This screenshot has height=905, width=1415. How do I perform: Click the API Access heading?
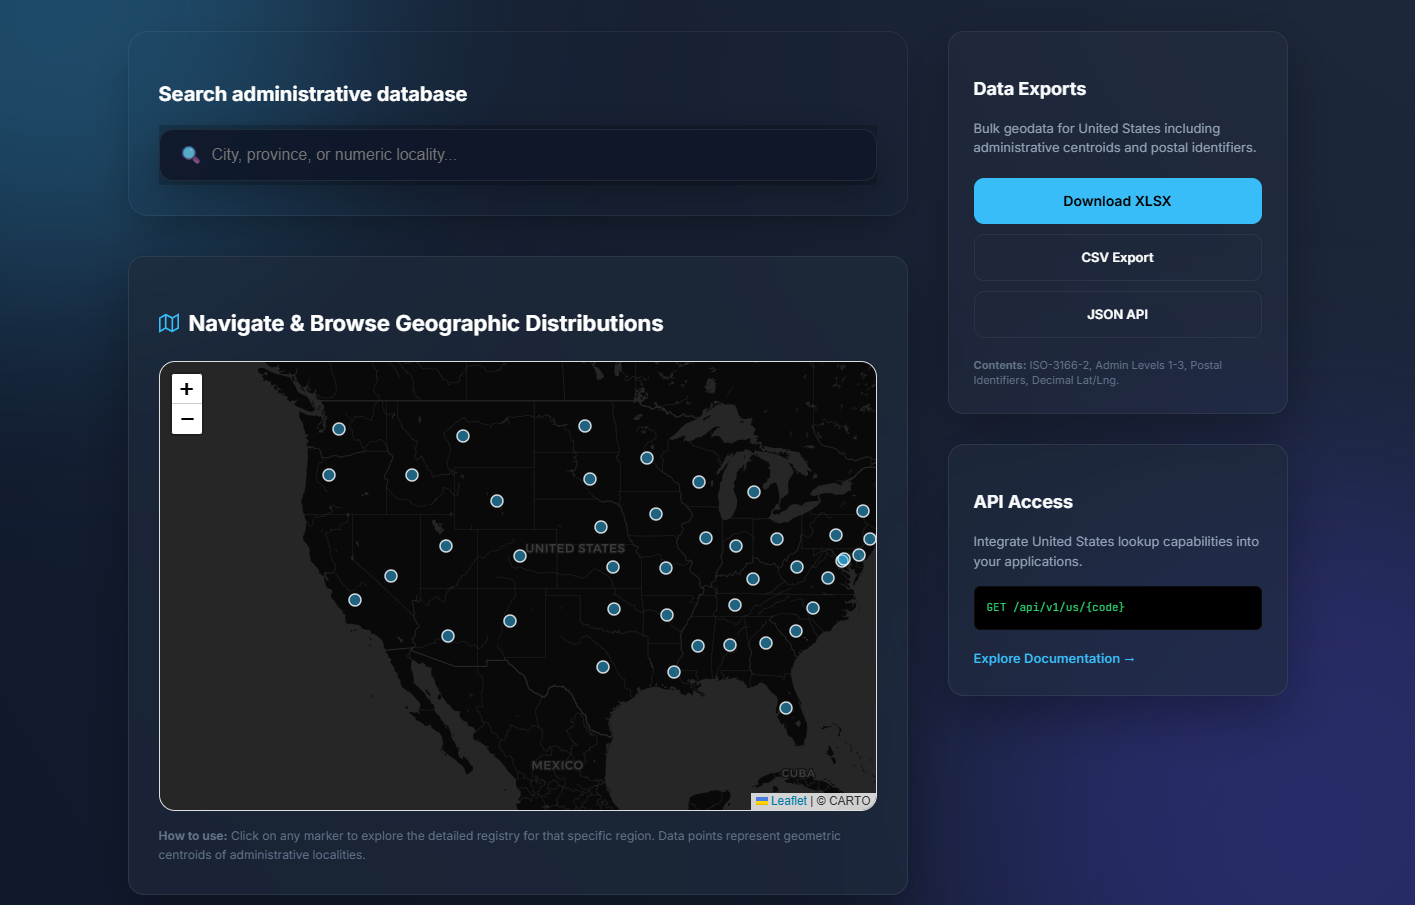pos(1023,502)
